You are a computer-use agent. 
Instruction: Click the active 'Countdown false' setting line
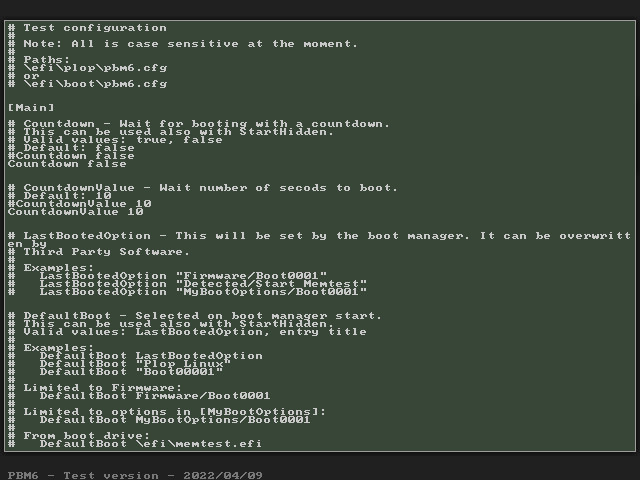tap(67, 164)
